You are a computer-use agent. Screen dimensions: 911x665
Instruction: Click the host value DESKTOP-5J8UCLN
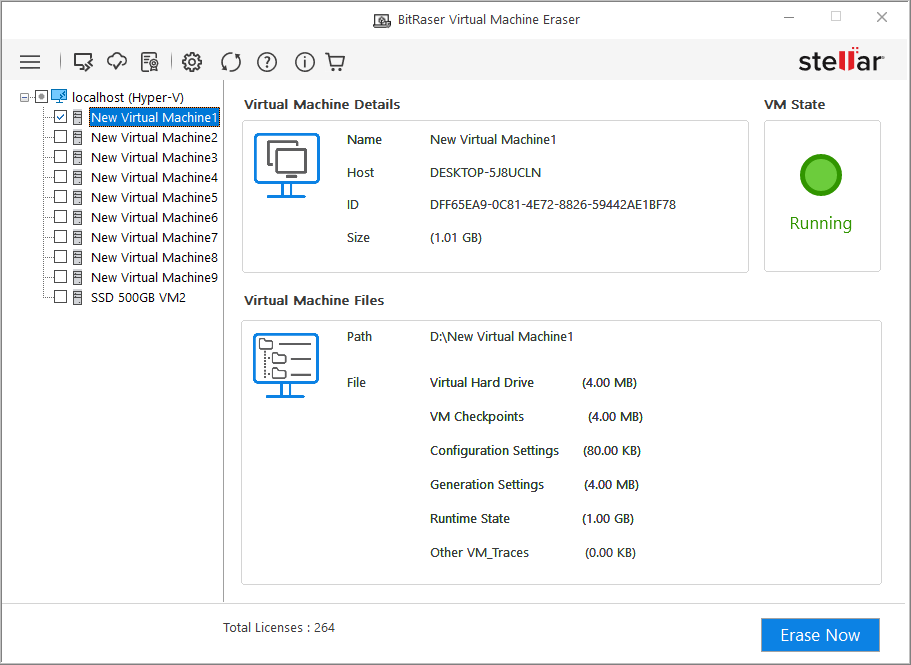coord(485,172)
